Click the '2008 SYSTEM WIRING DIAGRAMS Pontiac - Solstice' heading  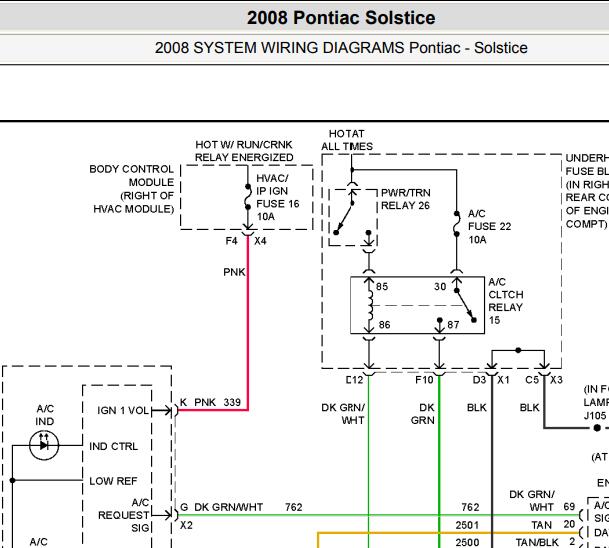(341, 48)
